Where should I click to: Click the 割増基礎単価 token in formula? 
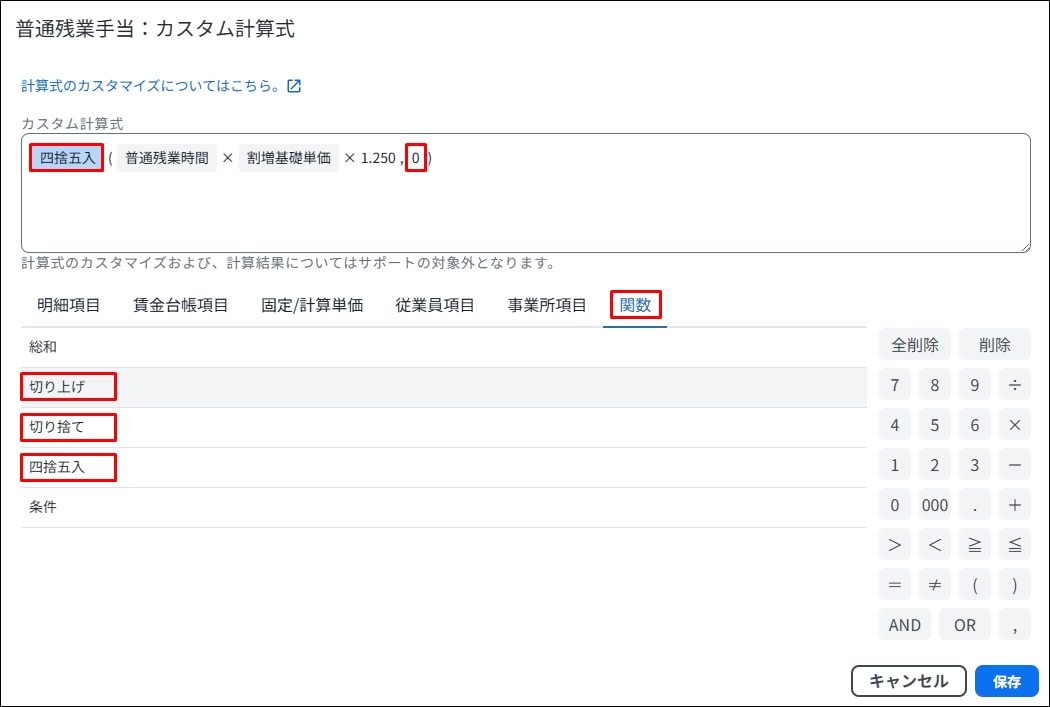[x=288, y=158]
